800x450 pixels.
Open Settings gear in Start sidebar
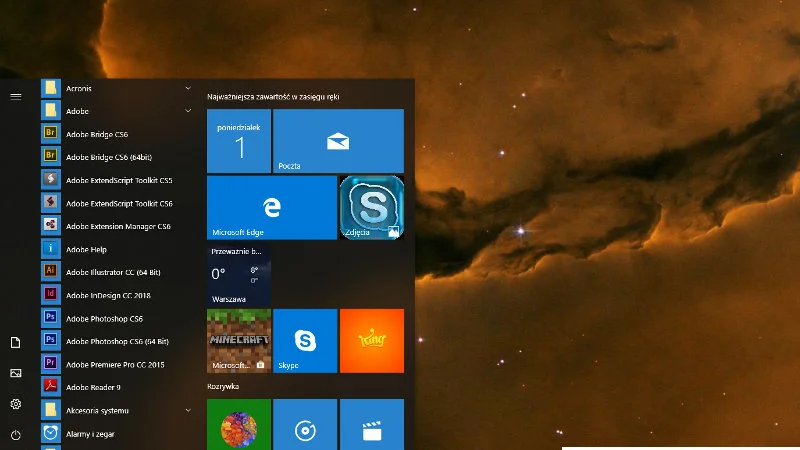pos(16,404)
